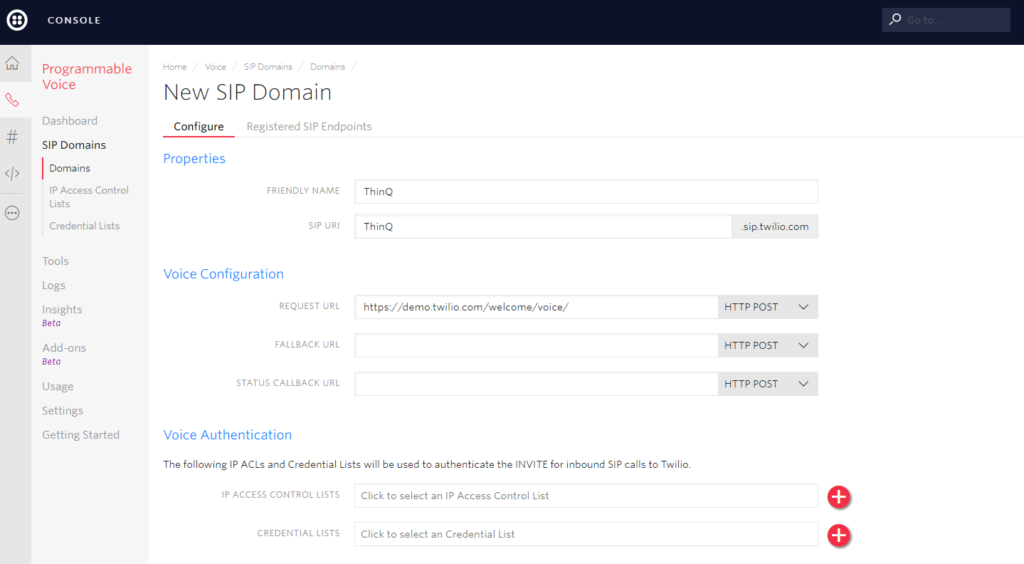Click the Twilio logo icon
Image resolution: width=1024 pixels, height=564 pixels.
(17, 20)
